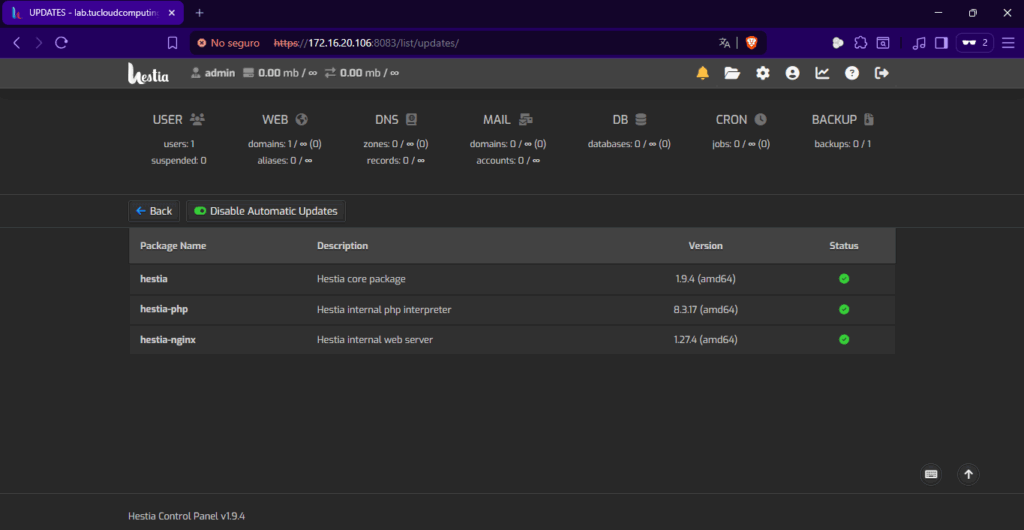Bookmark this page icon

point(172,43)
